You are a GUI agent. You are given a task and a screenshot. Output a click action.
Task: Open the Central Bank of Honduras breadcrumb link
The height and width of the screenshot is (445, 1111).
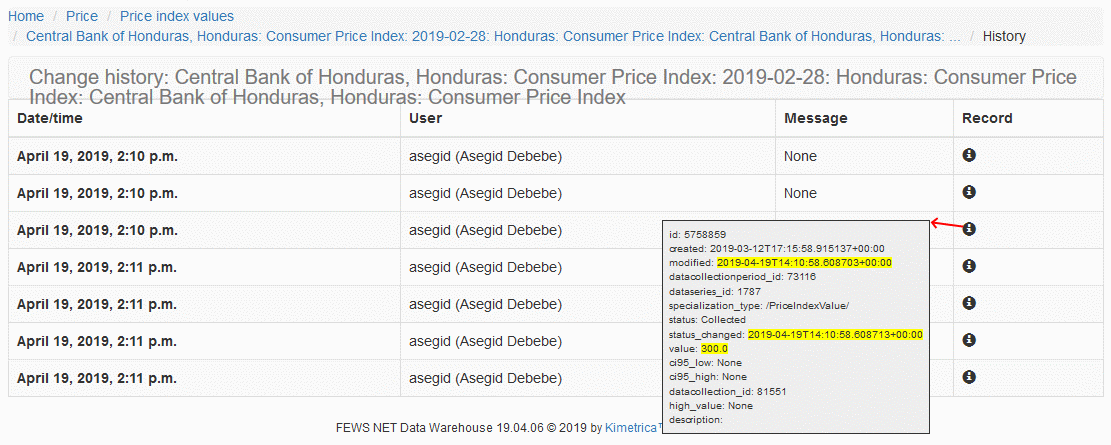click(x=493, y=36)
